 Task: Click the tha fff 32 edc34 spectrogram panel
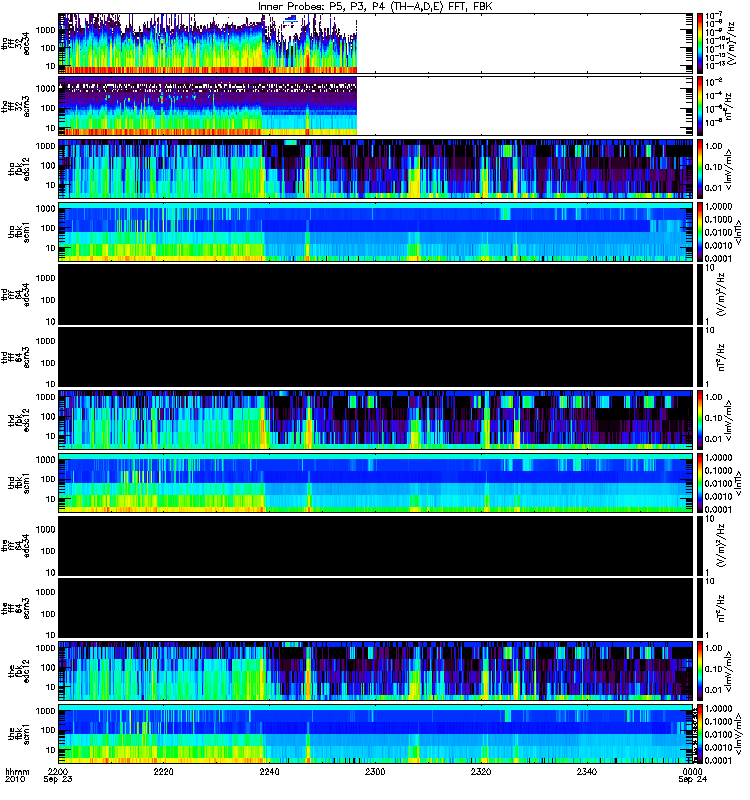click(376, 43)
